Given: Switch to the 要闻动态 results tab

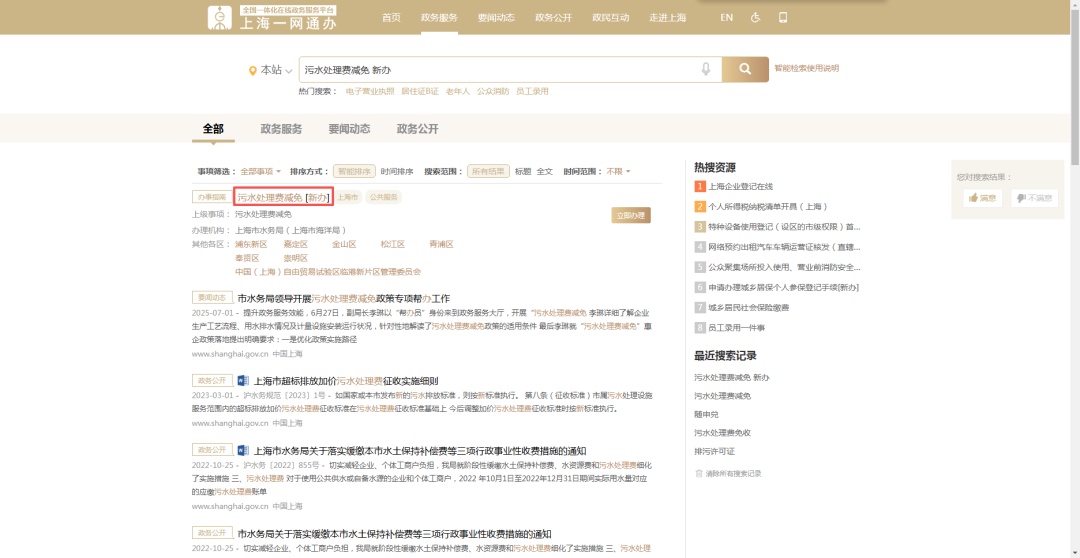Looking at the screenshot, I should click(x=349, y=129).
